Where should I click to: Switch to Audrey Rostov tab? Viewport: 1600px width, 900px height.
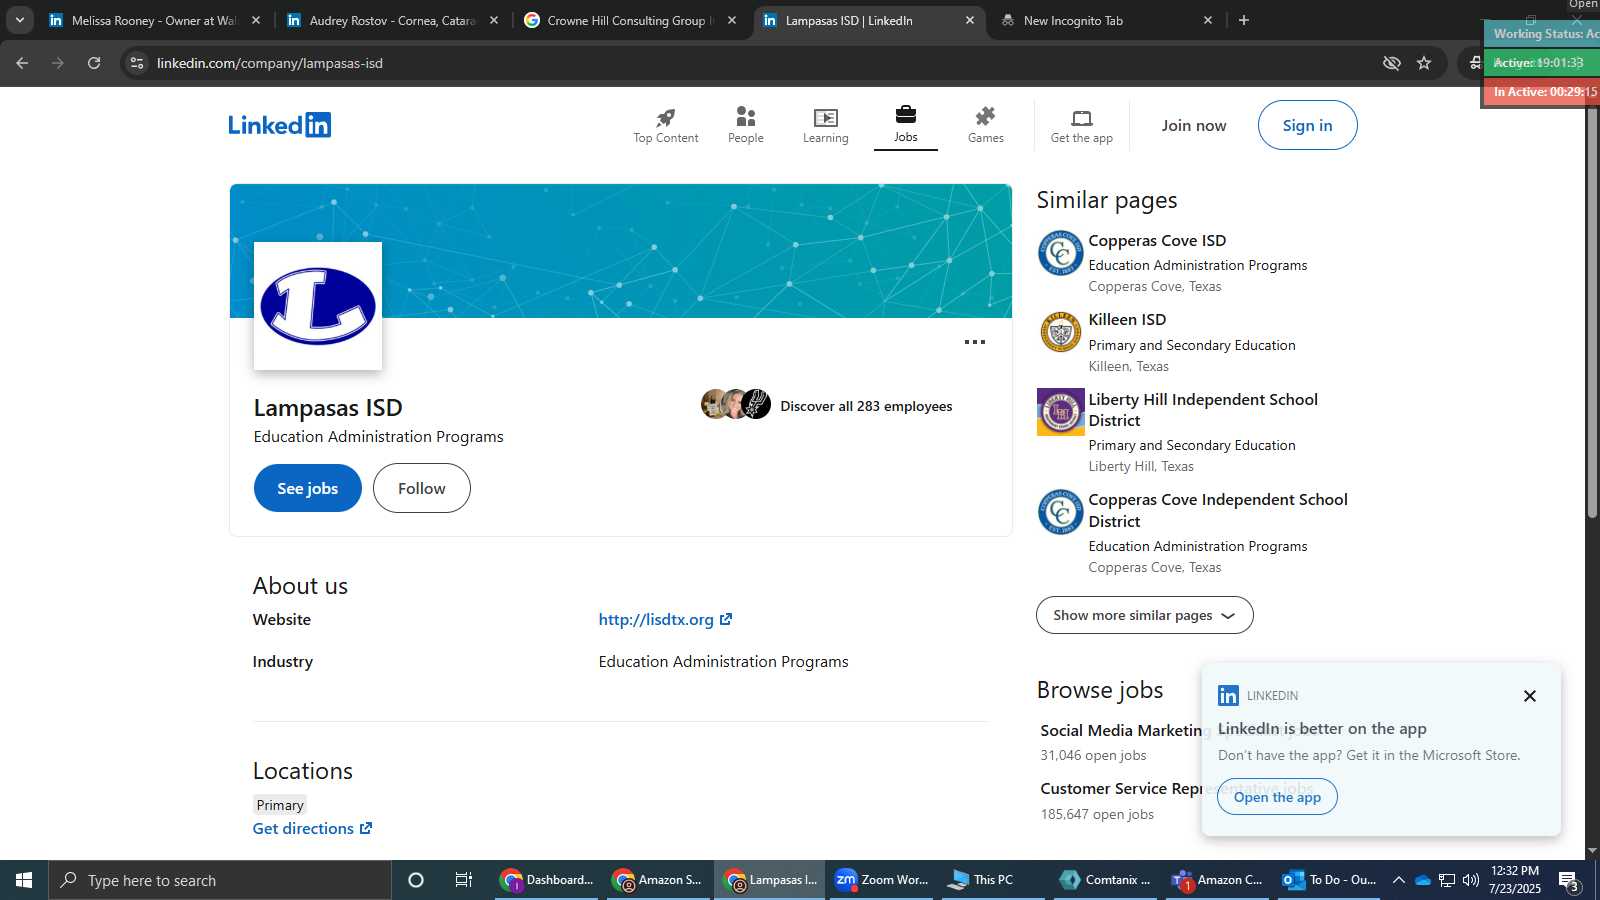point(392,20)
